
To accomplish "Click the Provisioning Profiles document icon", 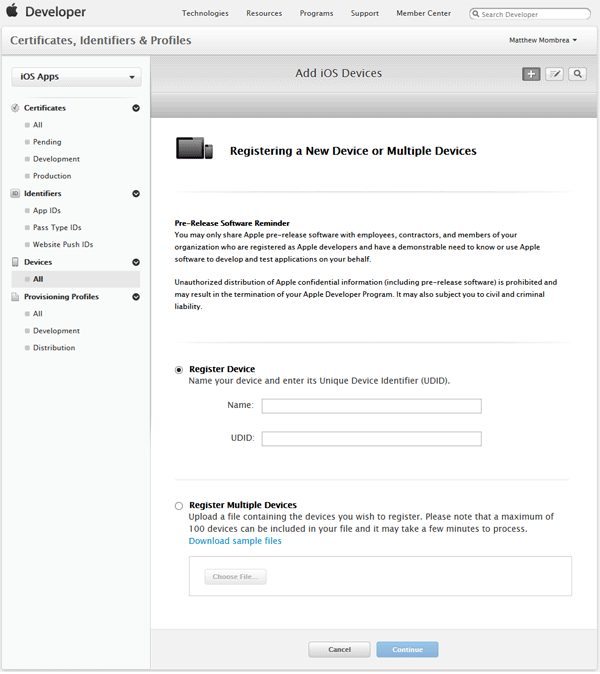I will 15,297.
